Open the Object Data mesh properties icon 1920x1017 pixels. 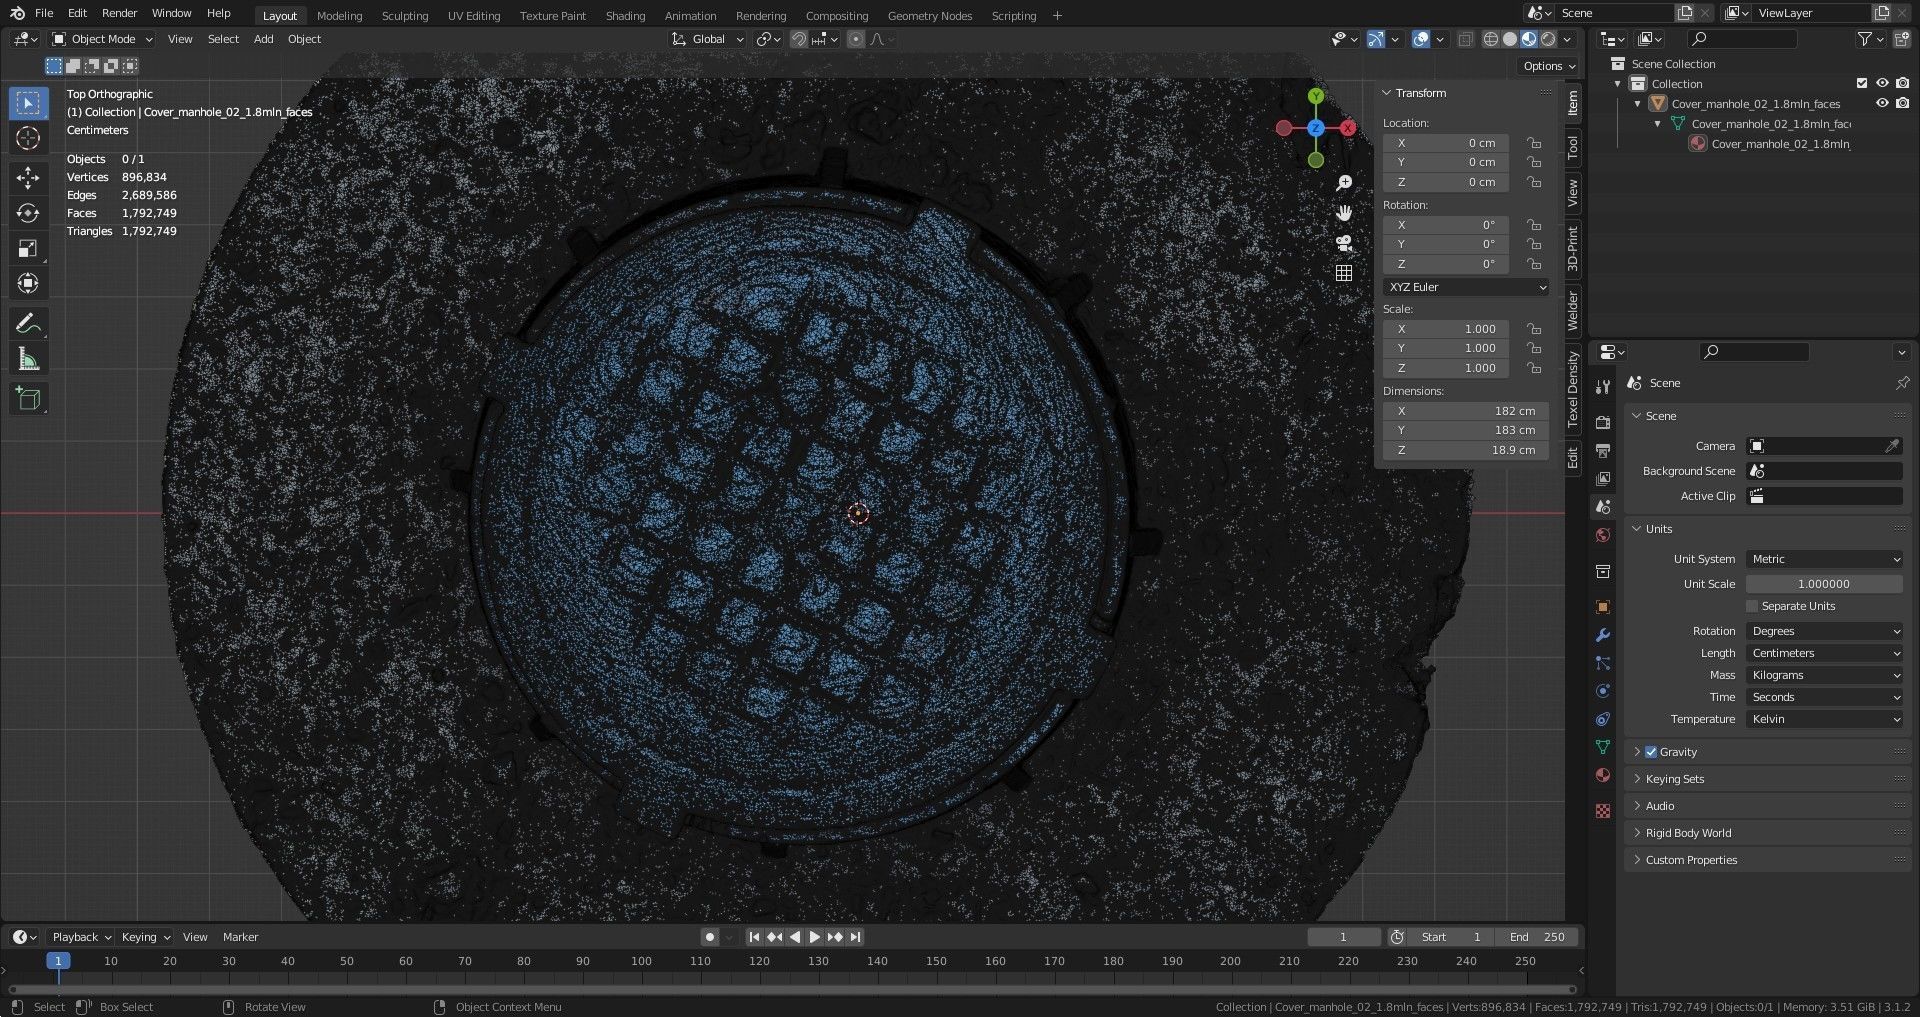1603,747
